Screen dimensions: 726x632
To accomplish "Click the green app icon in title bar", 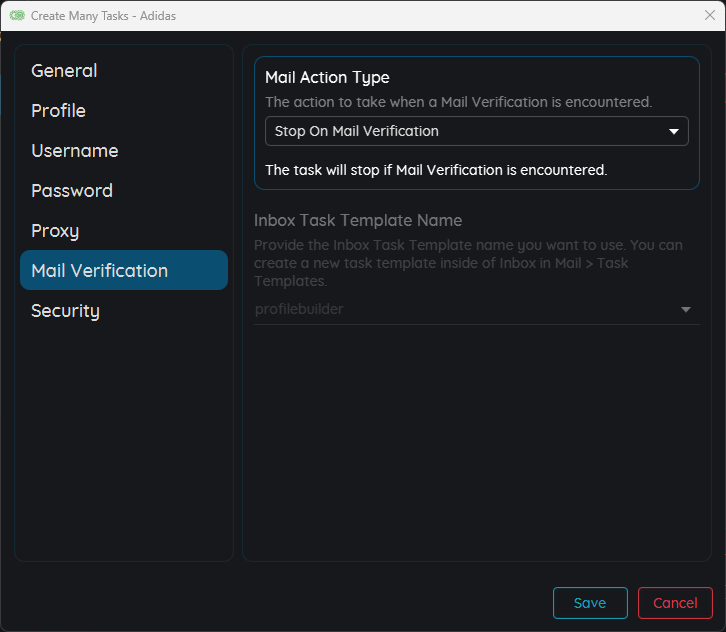I will pyautogui.click(x=17, y=16).
